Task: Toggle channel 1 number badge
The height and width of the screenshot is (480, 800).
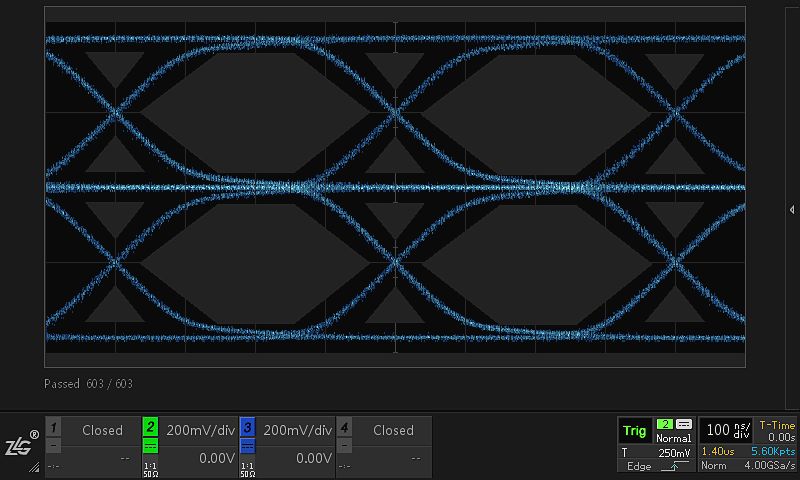Action: pyautogui.click(x=53, y=427)
